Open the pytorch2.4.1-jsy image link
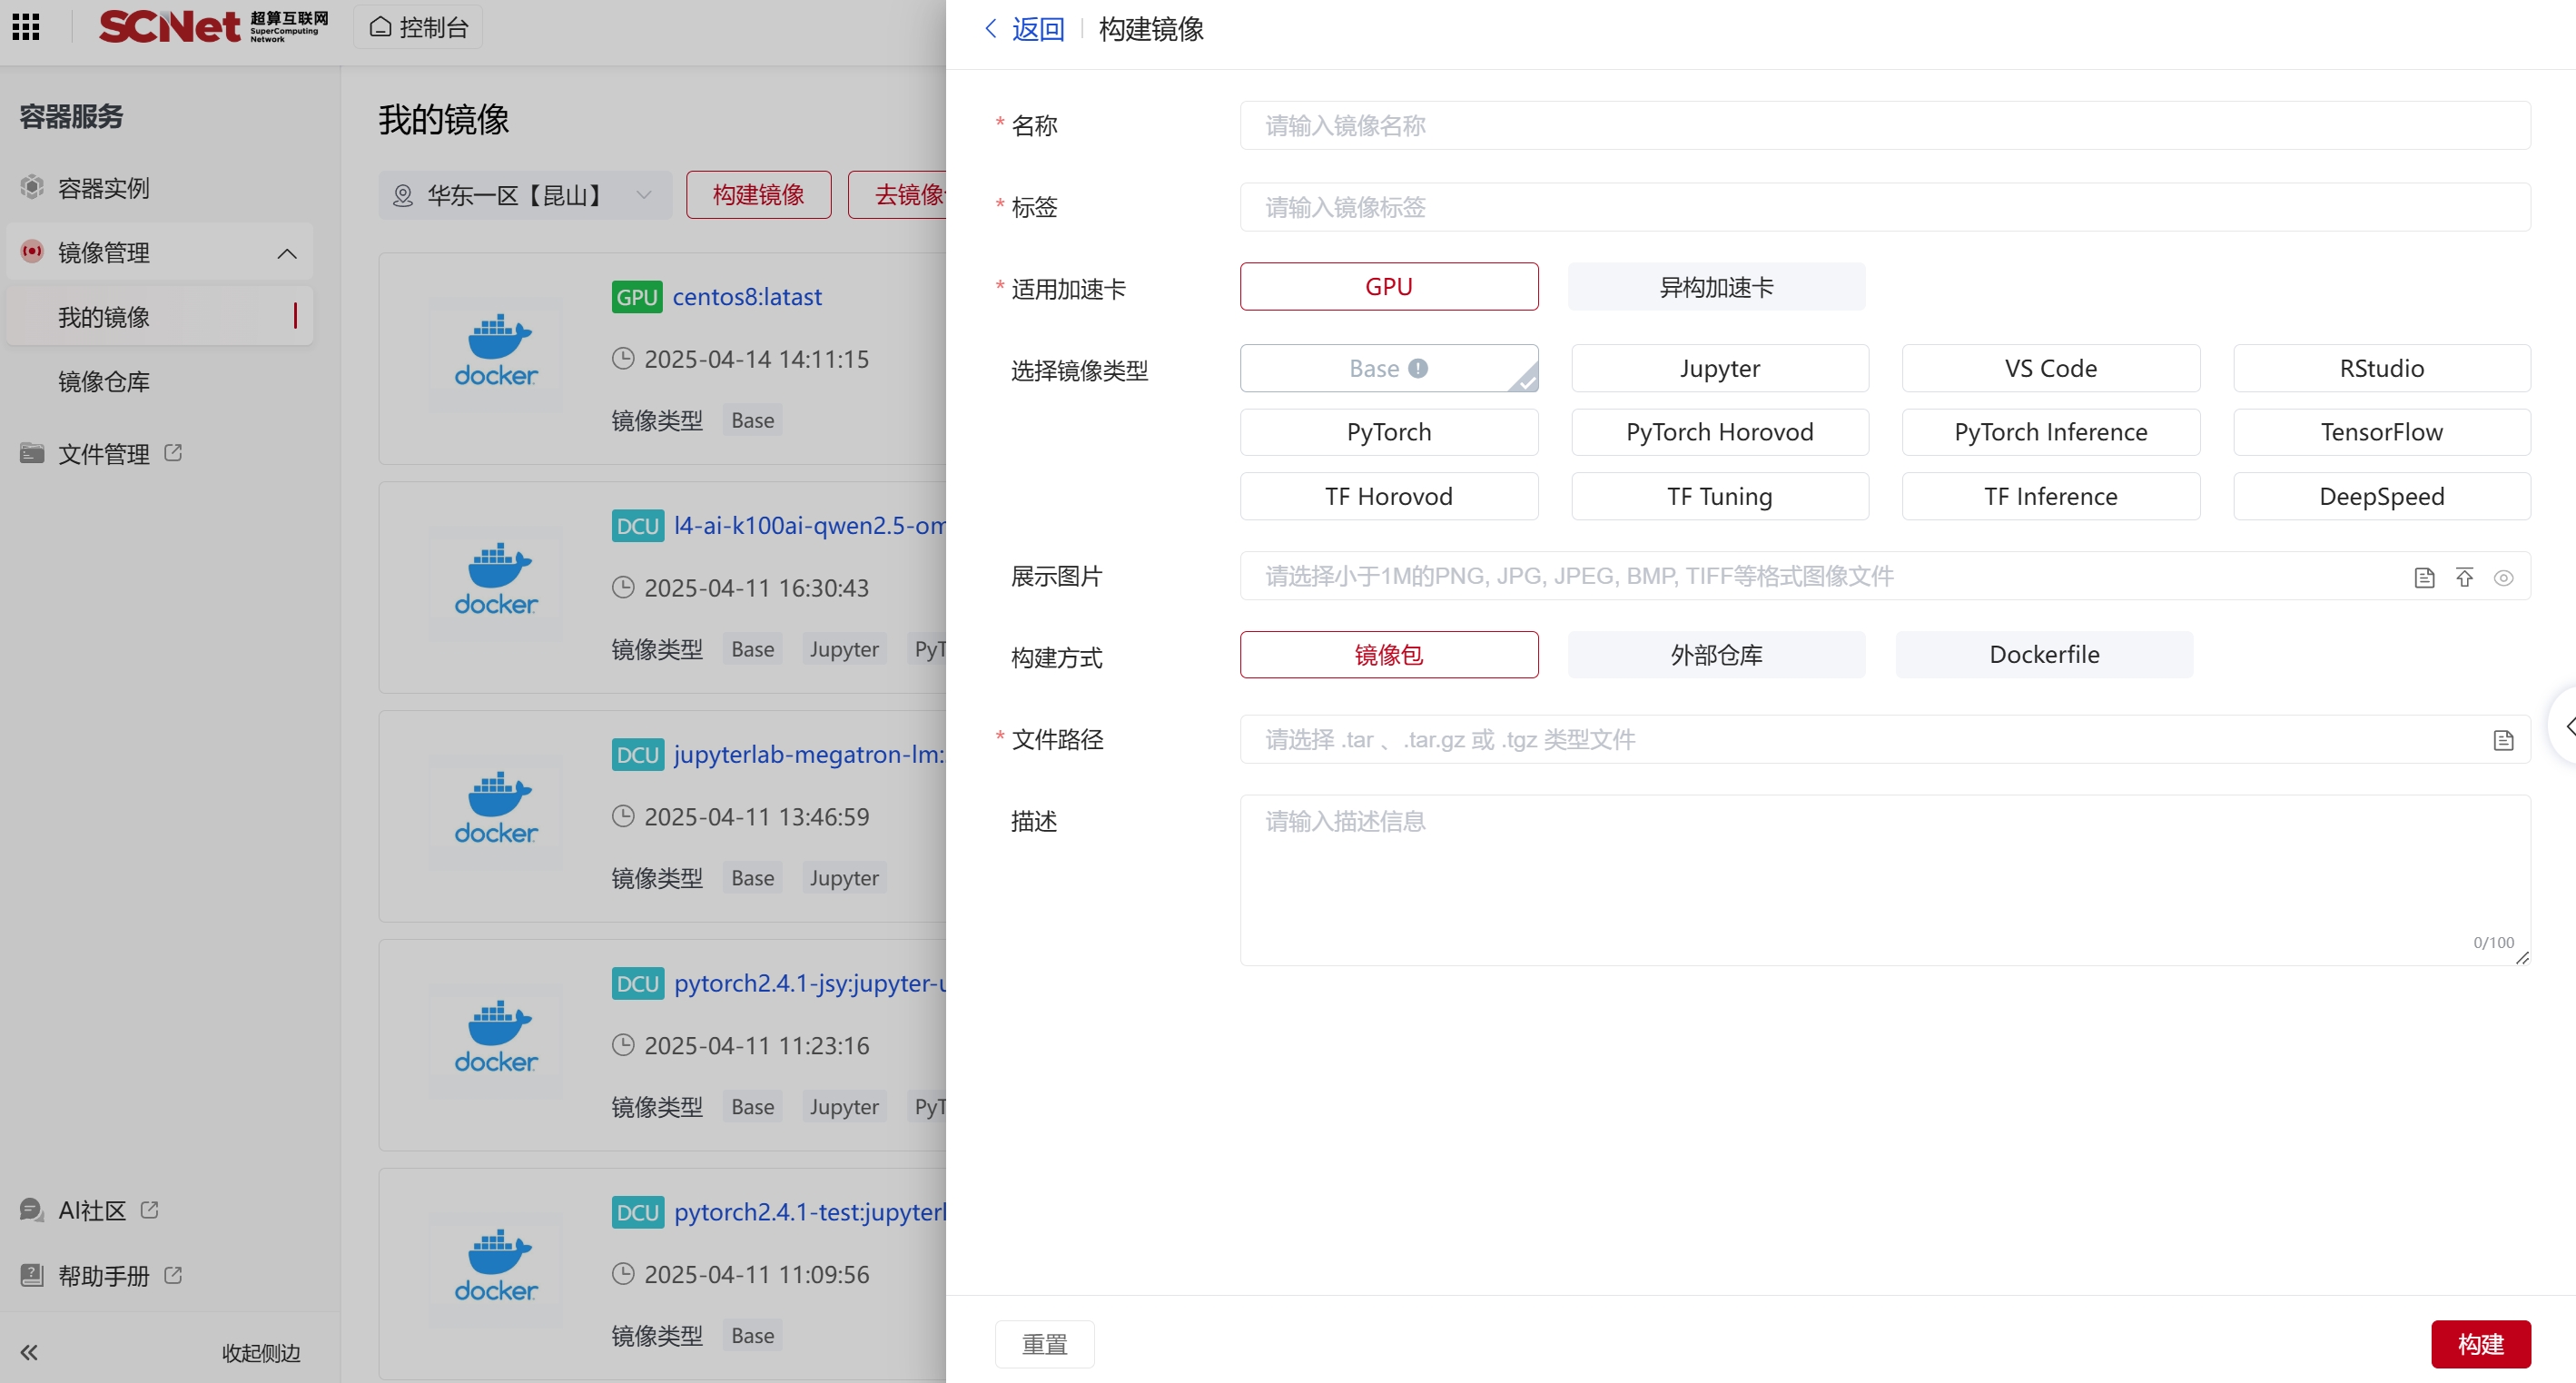Image resolution: width=2576 pixels, height=1383 pixels. 809,983
